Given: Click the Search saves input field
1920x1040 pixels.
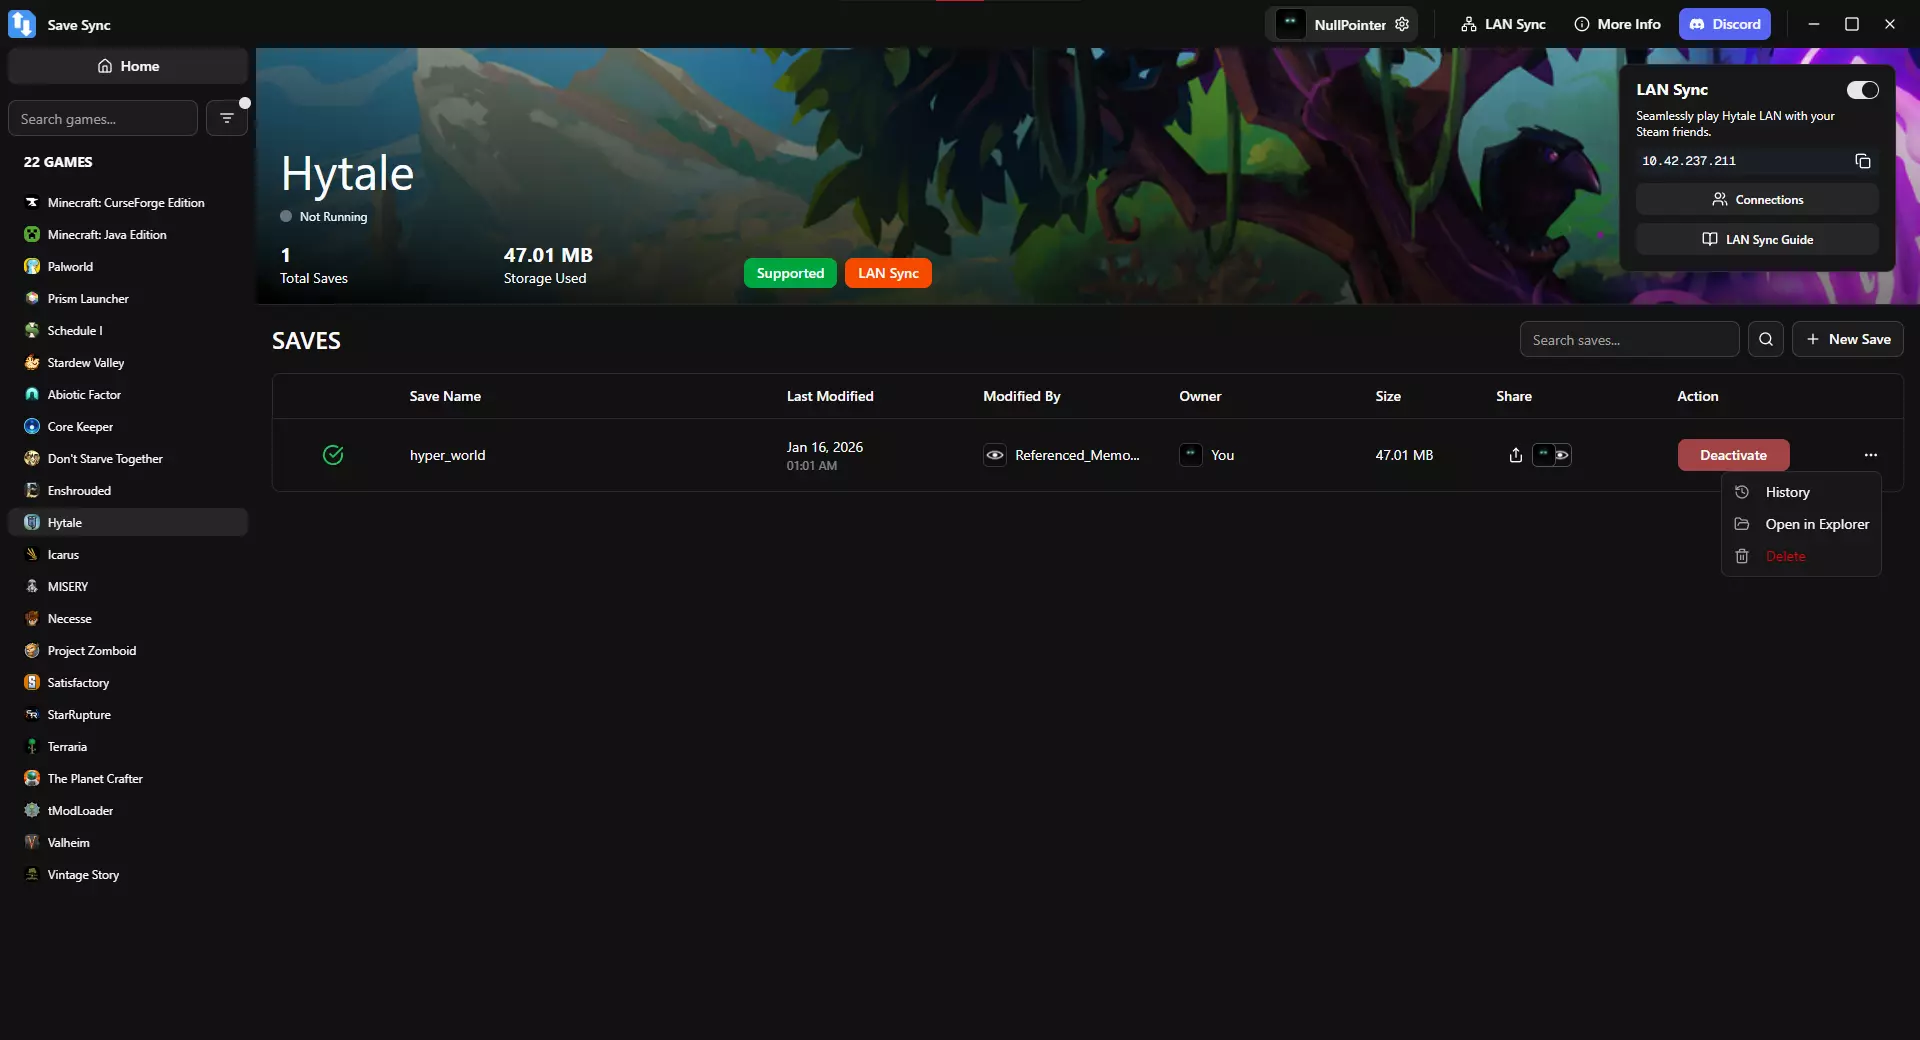Looking at the screenshot, I should [1629, 339].
